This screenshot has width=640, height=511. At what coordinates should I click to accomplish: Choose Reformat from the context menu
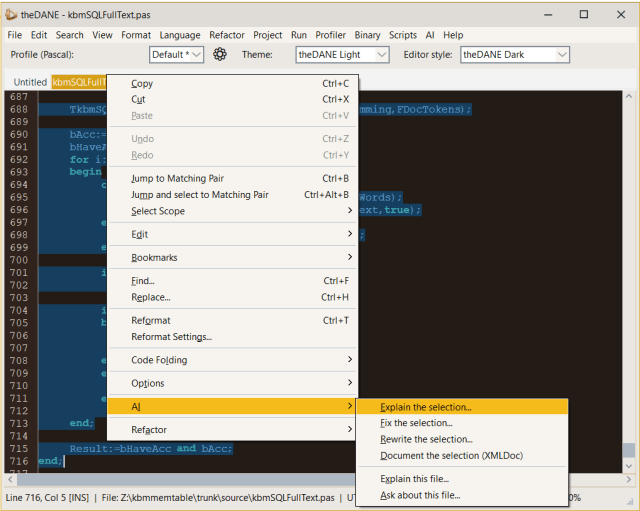point(232,320)
